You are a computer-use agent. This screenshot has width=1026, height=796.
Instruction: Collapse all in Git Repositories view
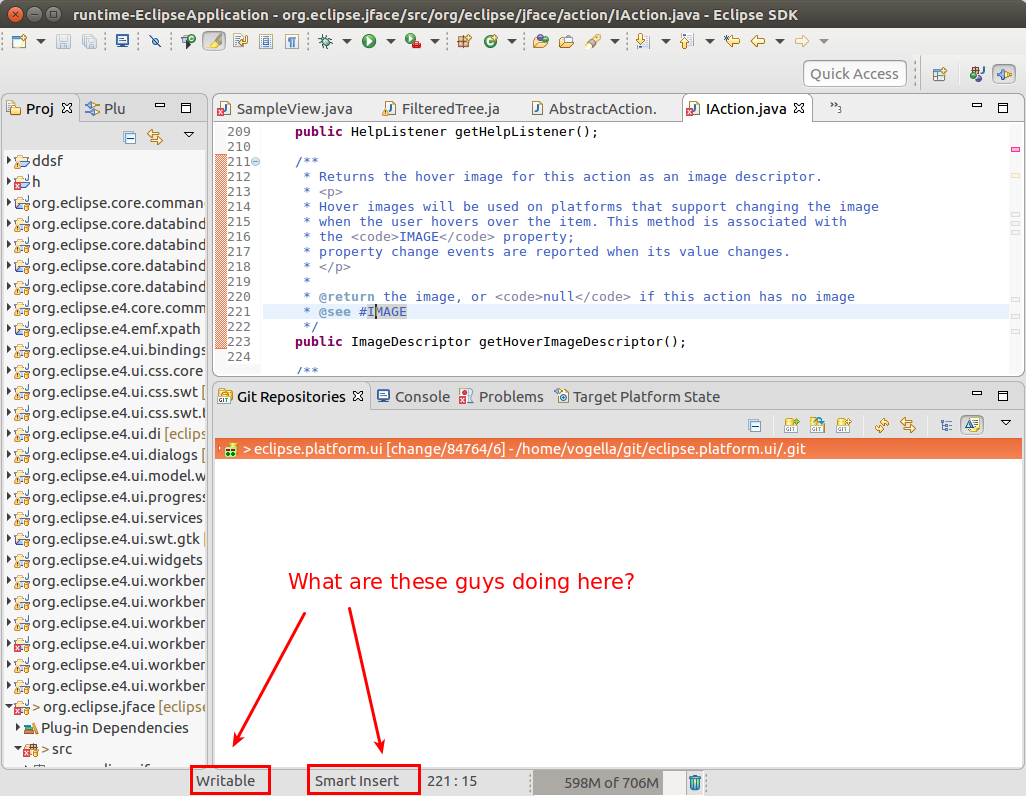tap(754, 425)
